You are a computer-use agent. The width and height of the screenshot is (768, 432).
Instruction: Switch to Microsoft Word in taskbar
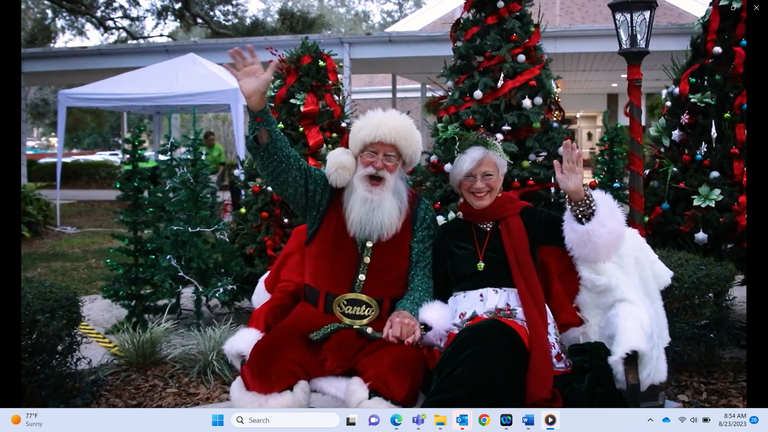coord(528,420)
